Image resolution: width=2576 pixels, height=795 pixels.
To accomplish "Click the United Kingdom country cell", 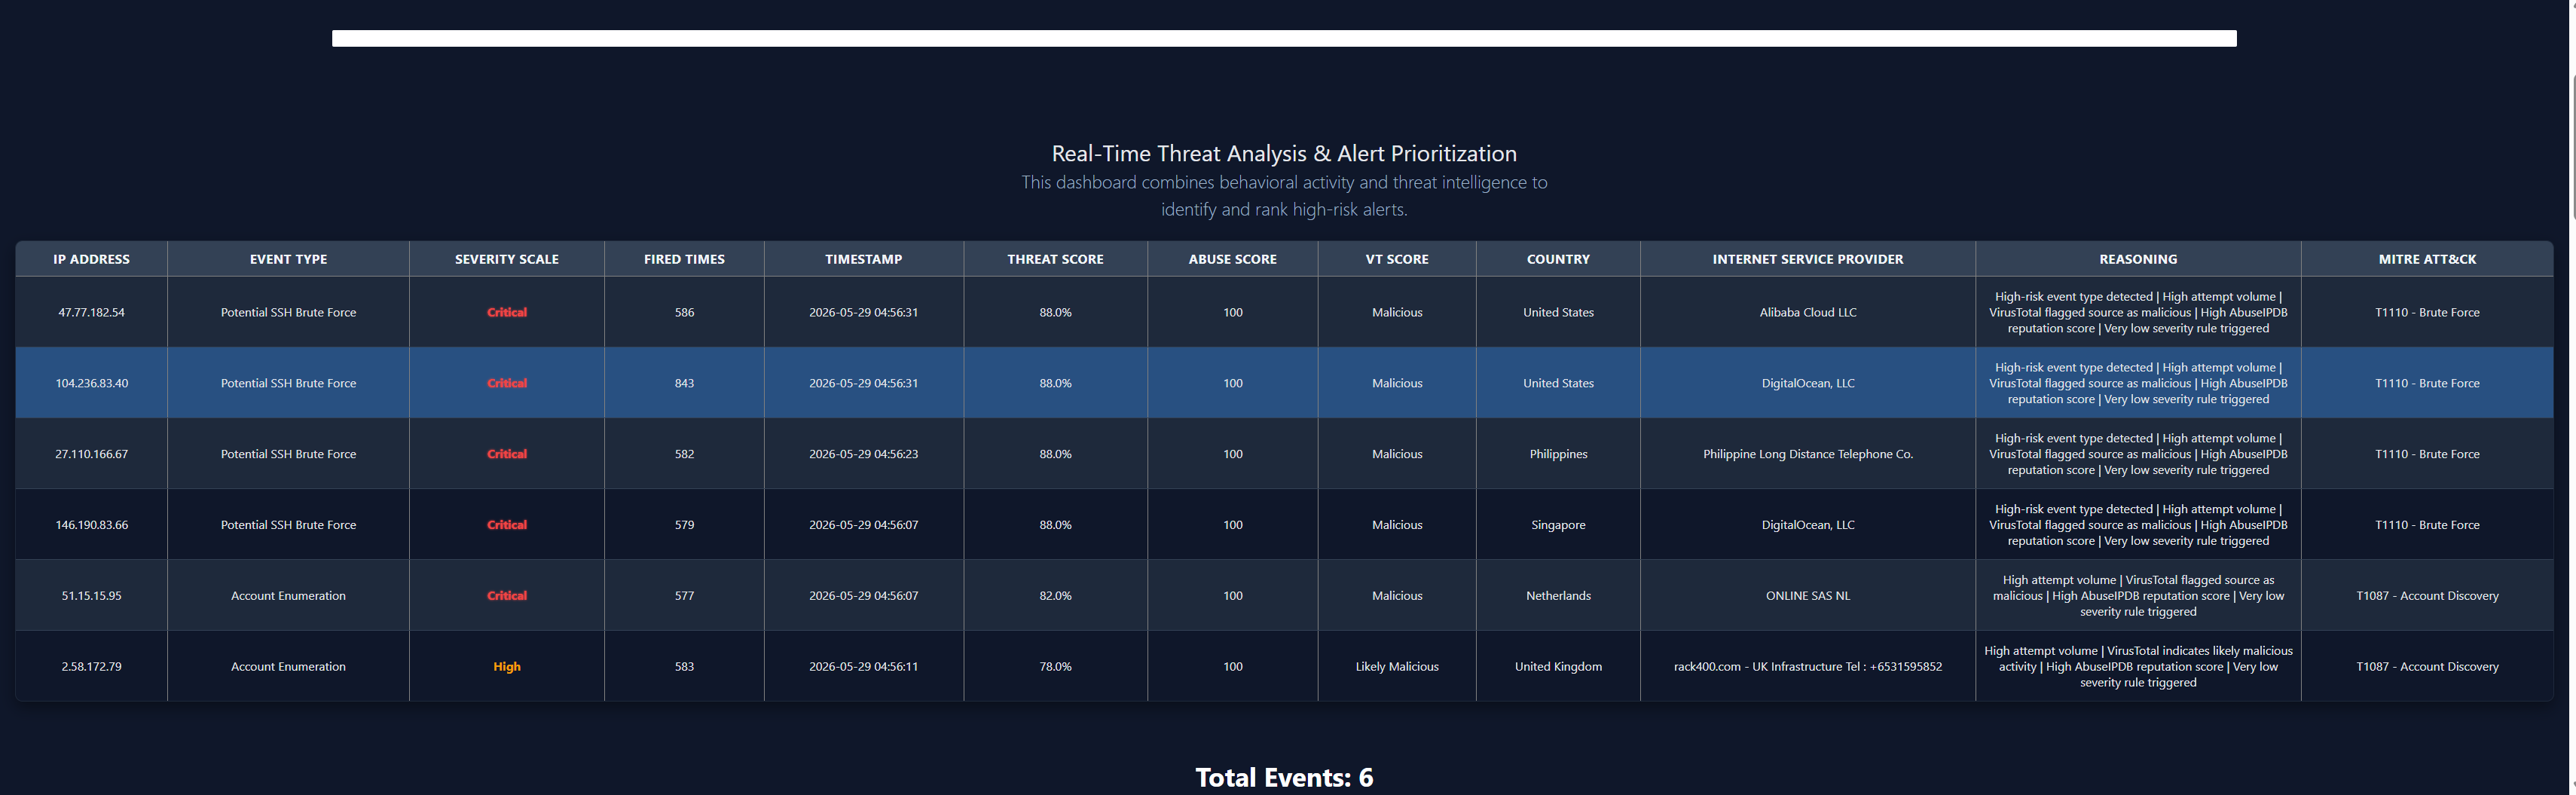I will point(1558,667).
